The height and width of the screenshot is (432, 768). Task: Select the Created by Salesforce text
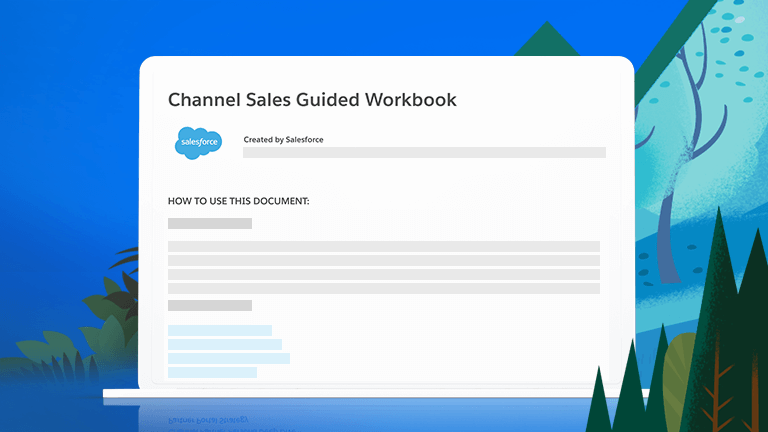tap(283, 140)
